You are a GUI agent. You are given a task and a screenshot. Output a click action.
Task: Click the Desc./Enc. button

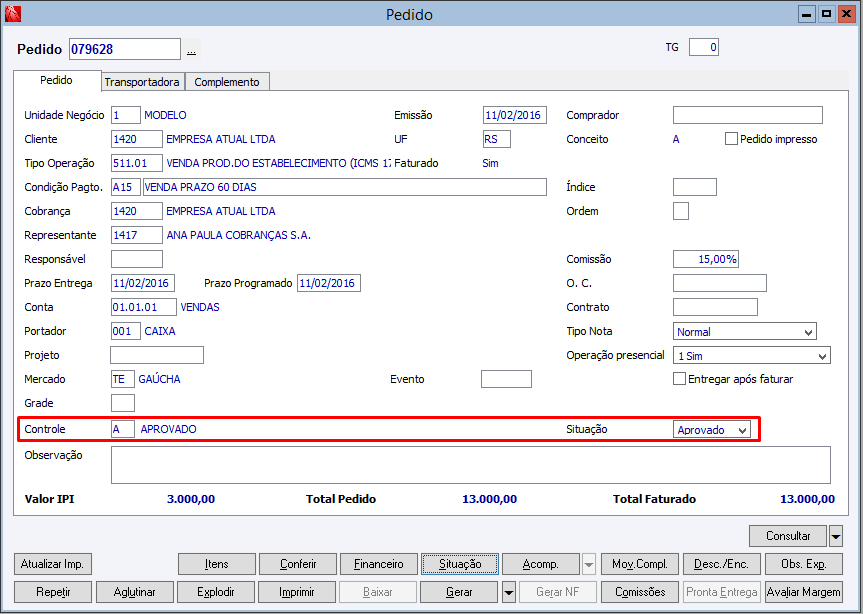tap(722, 564)
